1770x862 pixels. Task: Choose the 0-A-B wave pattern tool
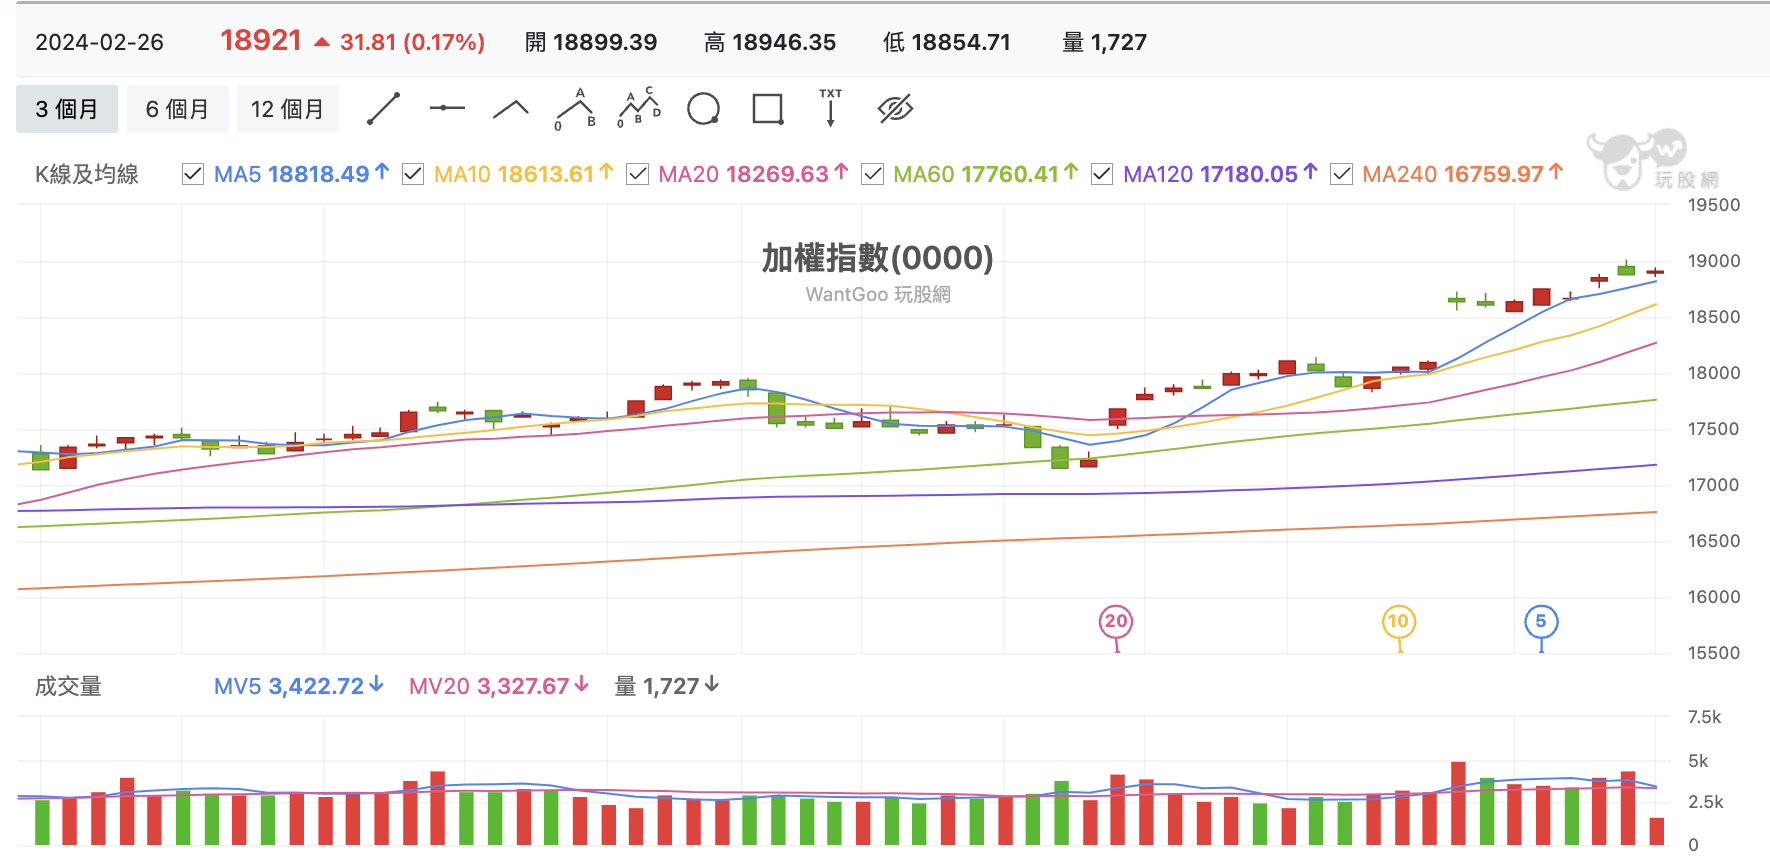575,109
